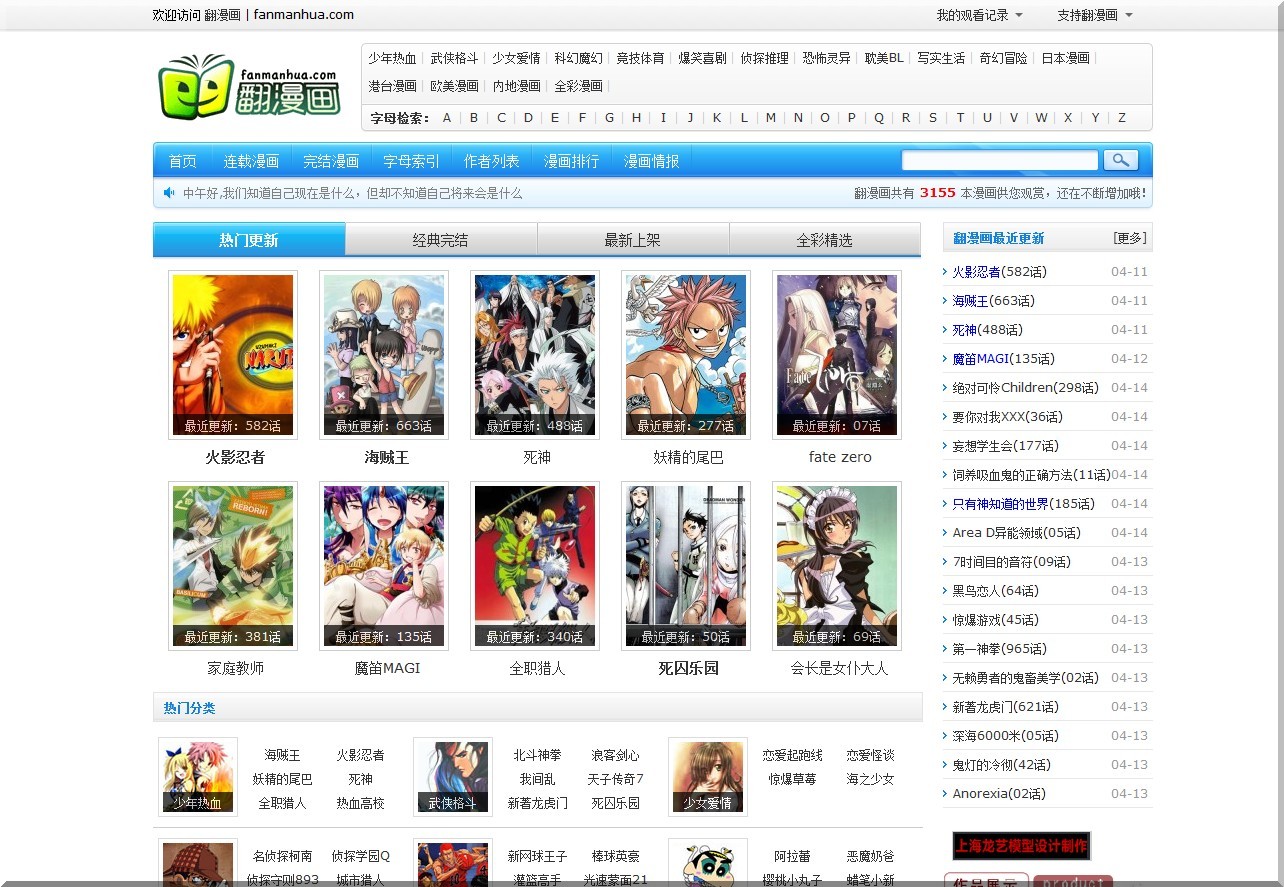Click the fanmanhua site logo
Viewport: 1284px width, 887px height.
250,87
